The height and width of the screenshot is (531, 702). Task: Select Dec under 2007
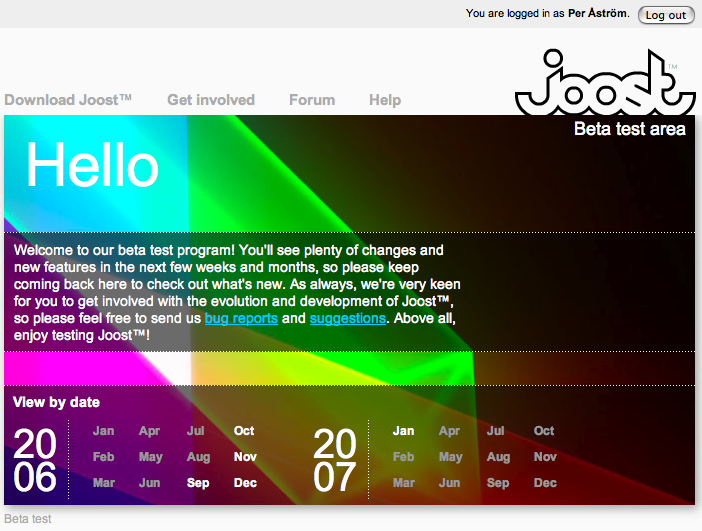click(x=545, y=483)
